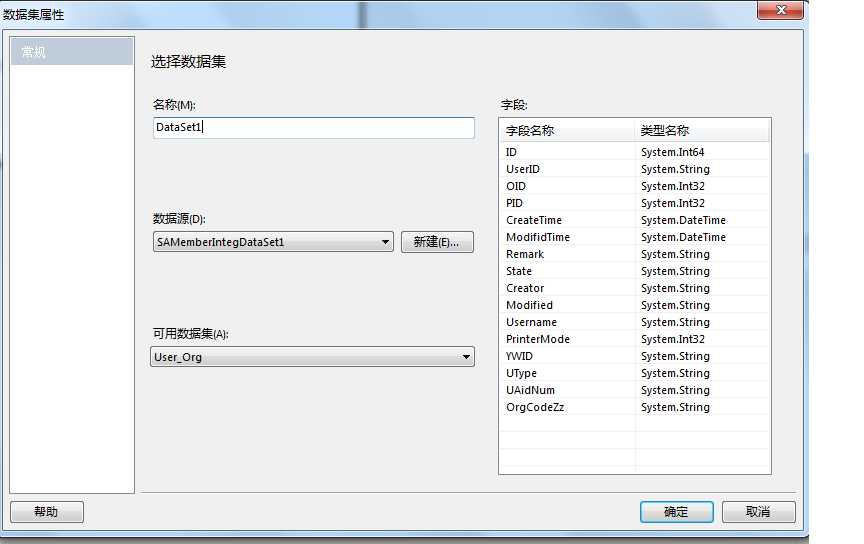864x544 pixels.
Task: Confirm with the 确定 button
Action: coord(677,512)
